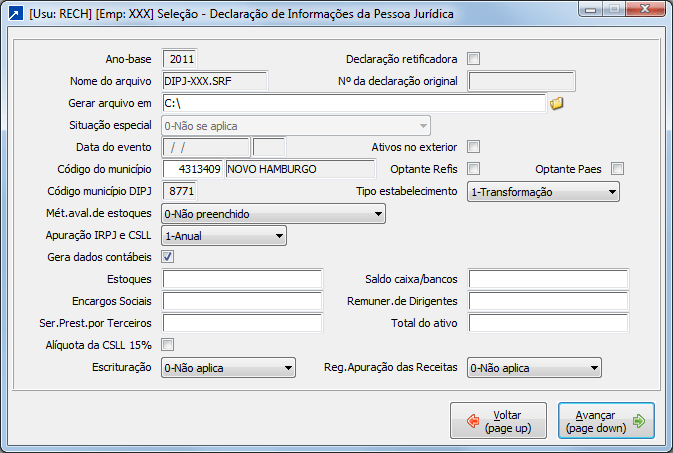
Task: Click the Remuner.de Dirigentes input field
Action: pos(548,301)
